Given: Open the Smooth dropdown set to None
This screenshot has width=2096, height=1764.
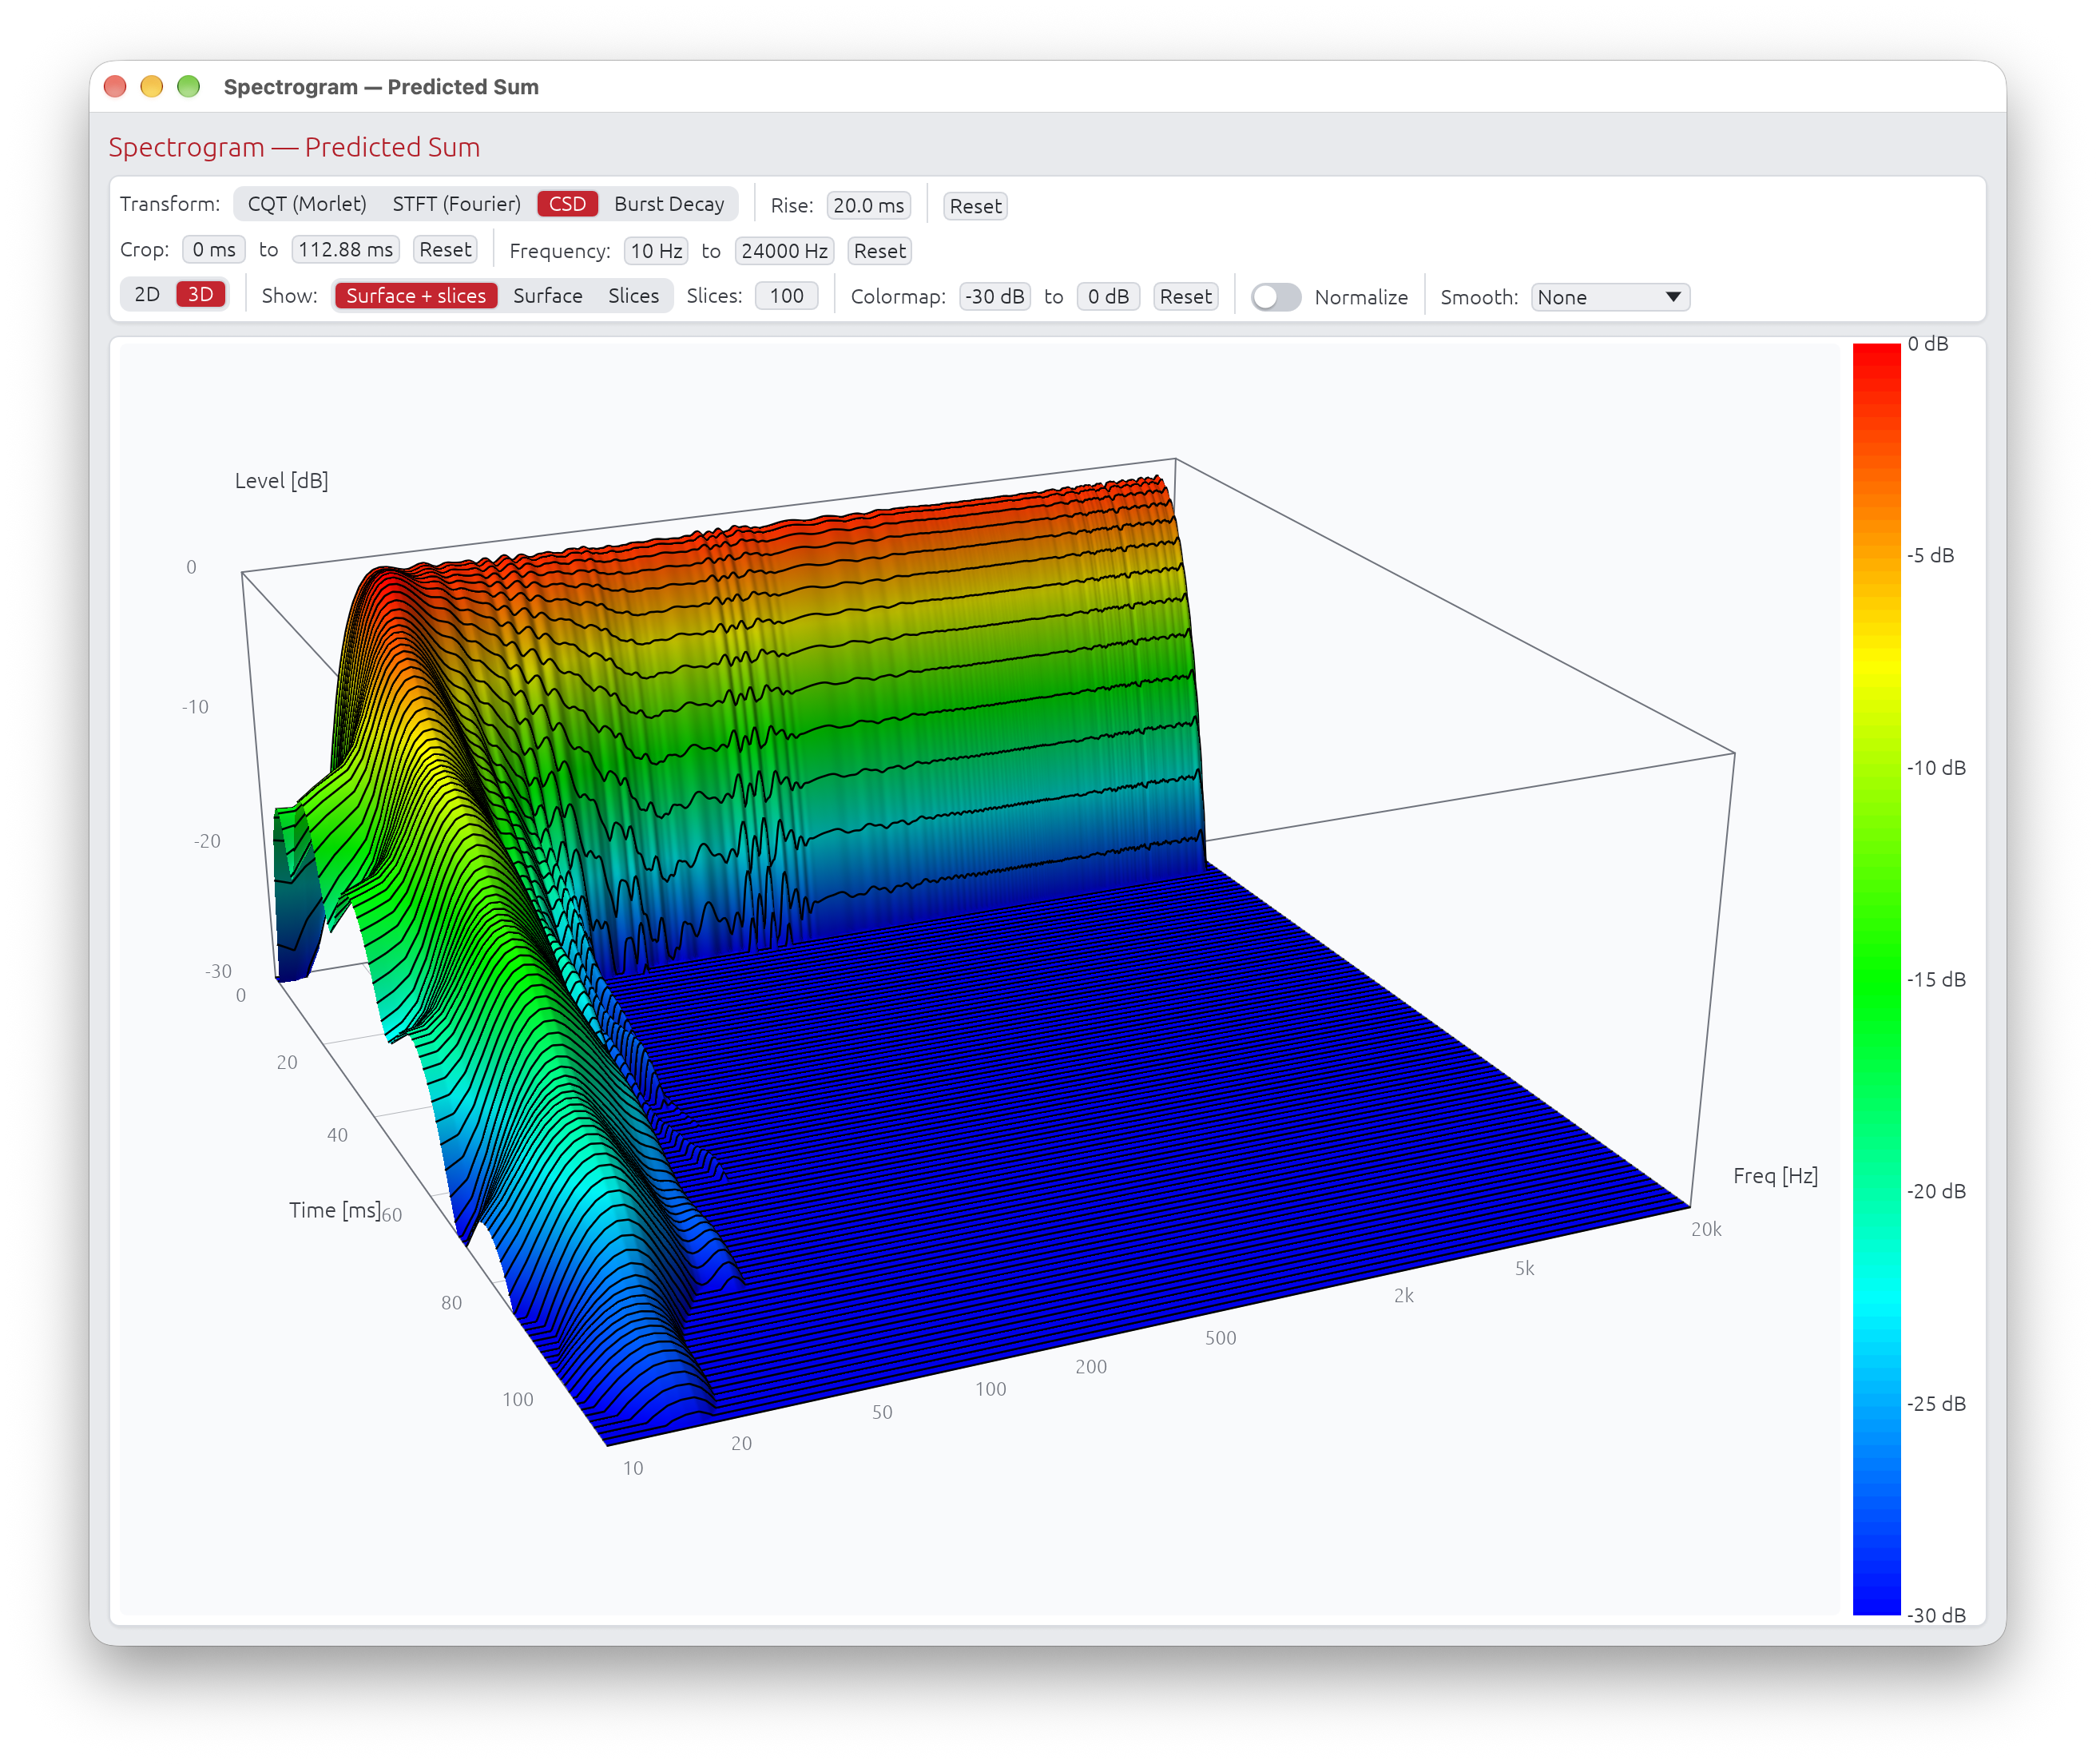Looking at the screenshot, I should click(x=1610, y=297).
